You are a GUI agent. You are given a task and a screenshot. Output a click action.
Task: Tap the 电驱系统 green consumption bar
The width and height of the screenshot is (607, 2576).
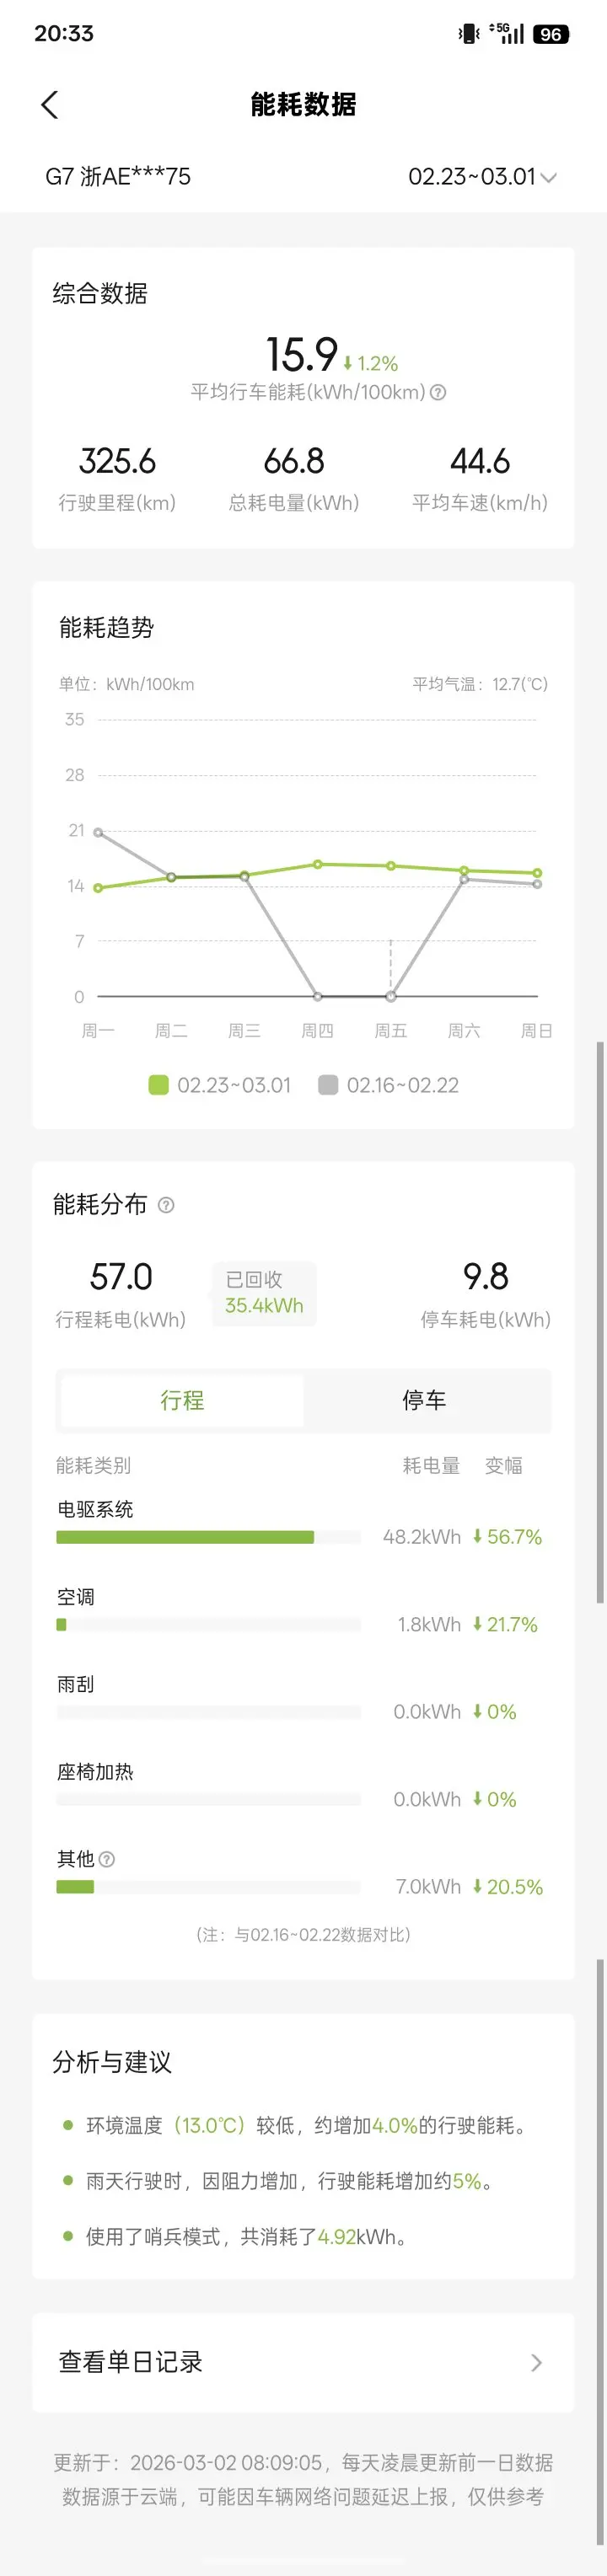(185, 1537)
